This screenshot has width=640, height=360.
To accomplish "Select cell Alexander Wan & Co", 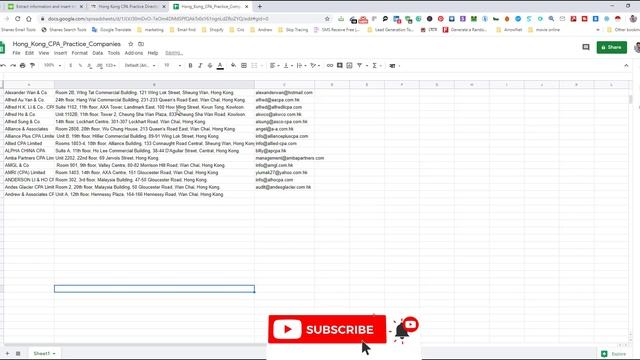I will tap(29, 93).
